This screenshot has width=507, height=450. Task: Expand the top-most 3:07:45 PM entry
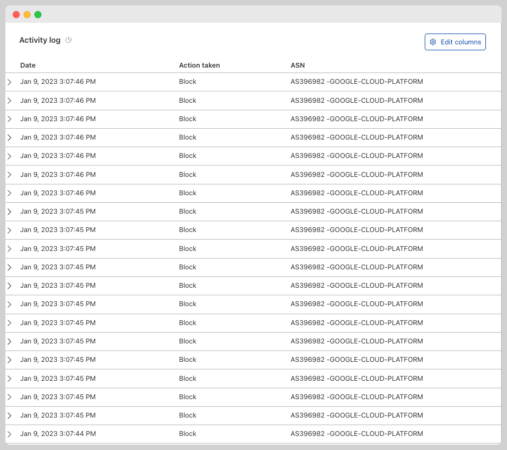(9, 212)
